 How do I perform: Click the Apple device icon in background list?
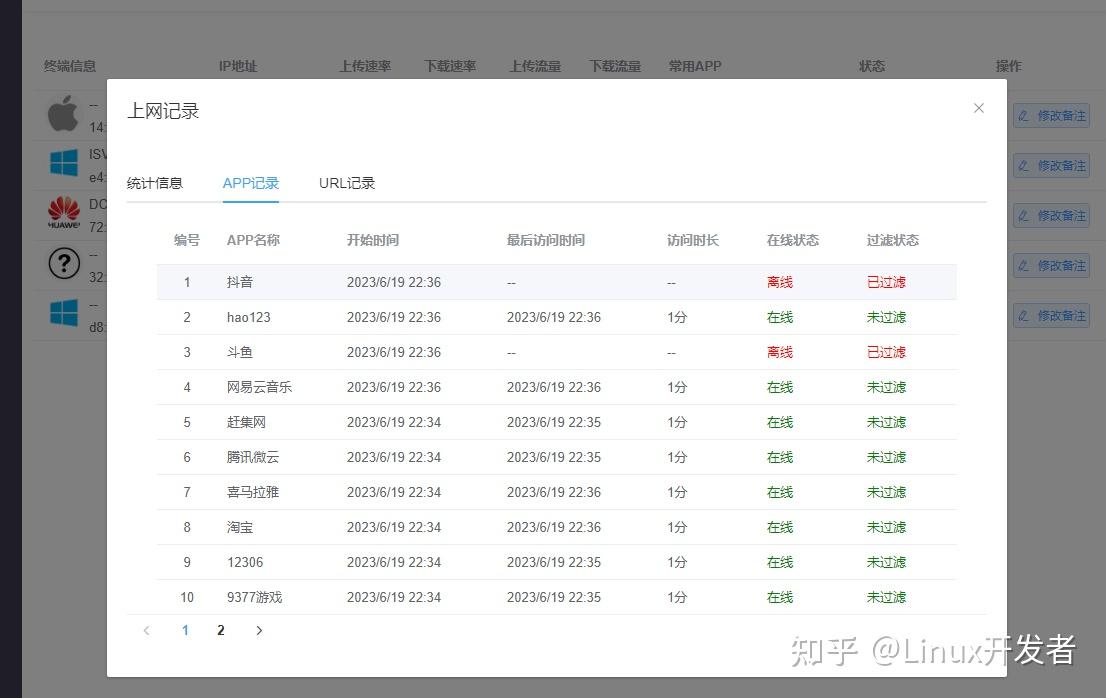tap(63, 113)
